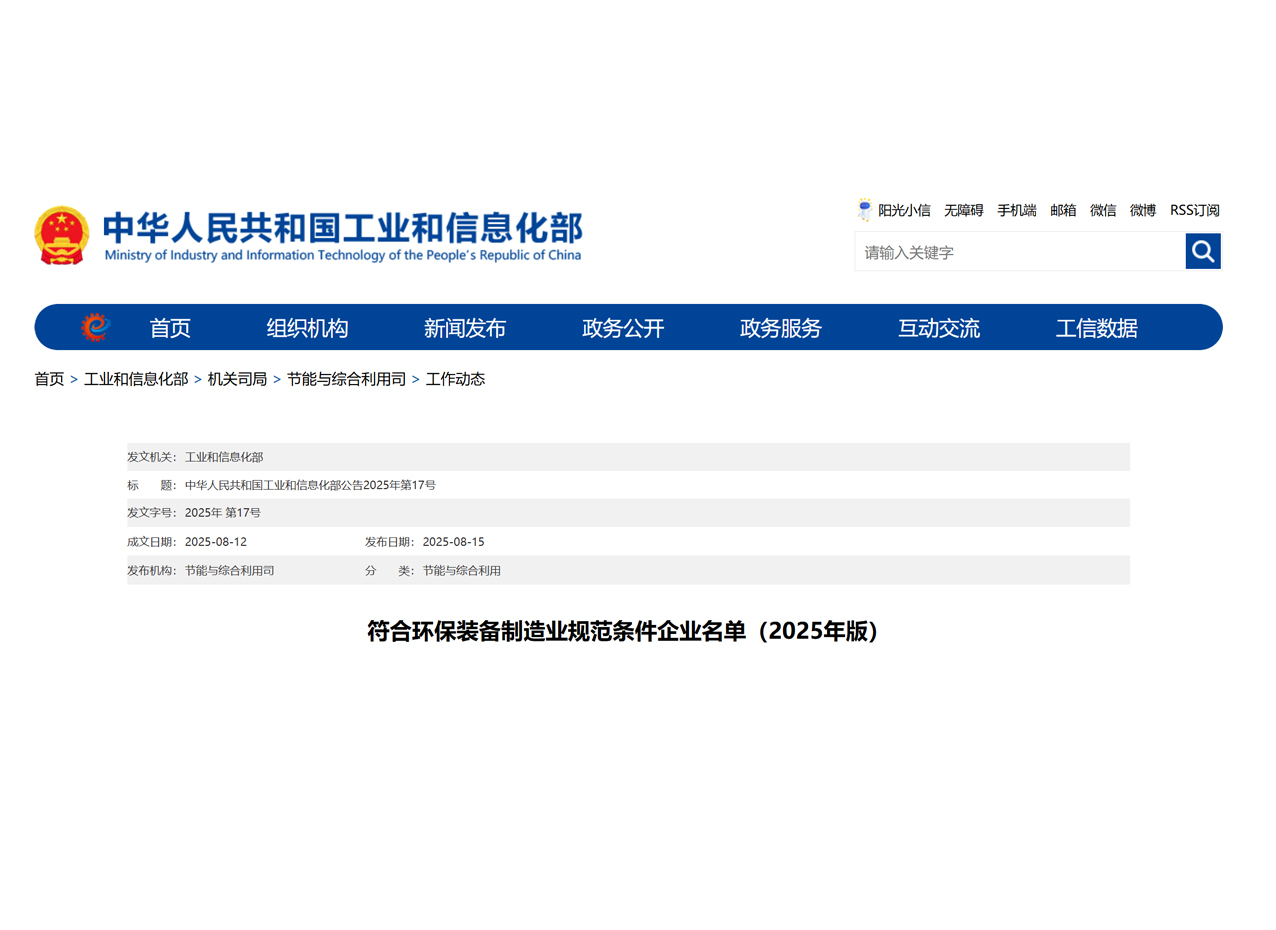
Task: Click the gear logo in navigation bar
Action: (96, 327)
